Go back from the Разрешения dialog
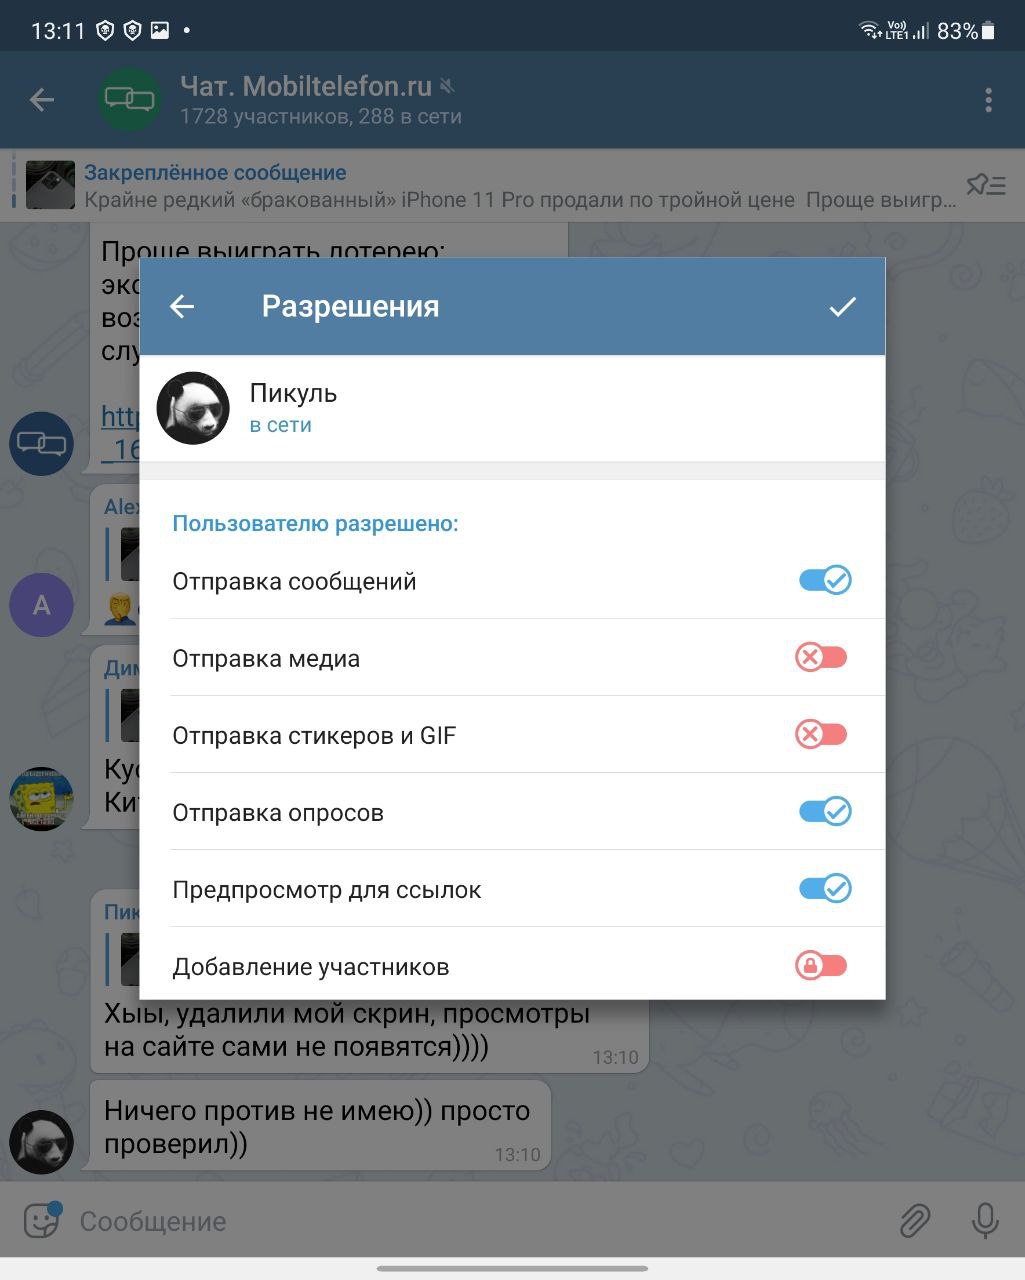Image resolution: width=1025 pixels, height=1280 pixels. (x=182, y=306)
